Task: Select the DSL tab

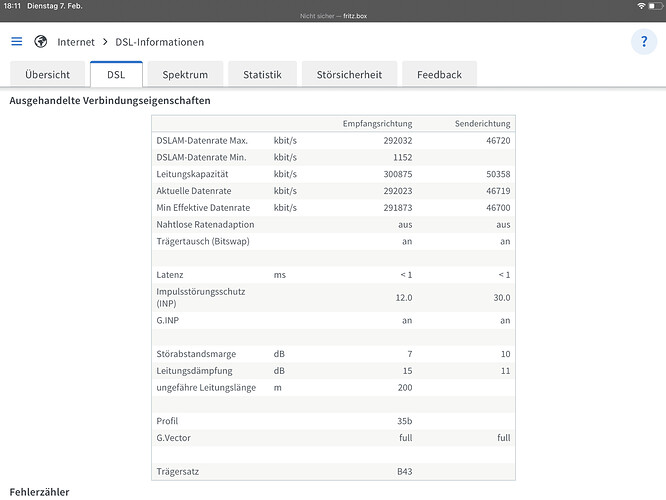Action: pos(116,74)
